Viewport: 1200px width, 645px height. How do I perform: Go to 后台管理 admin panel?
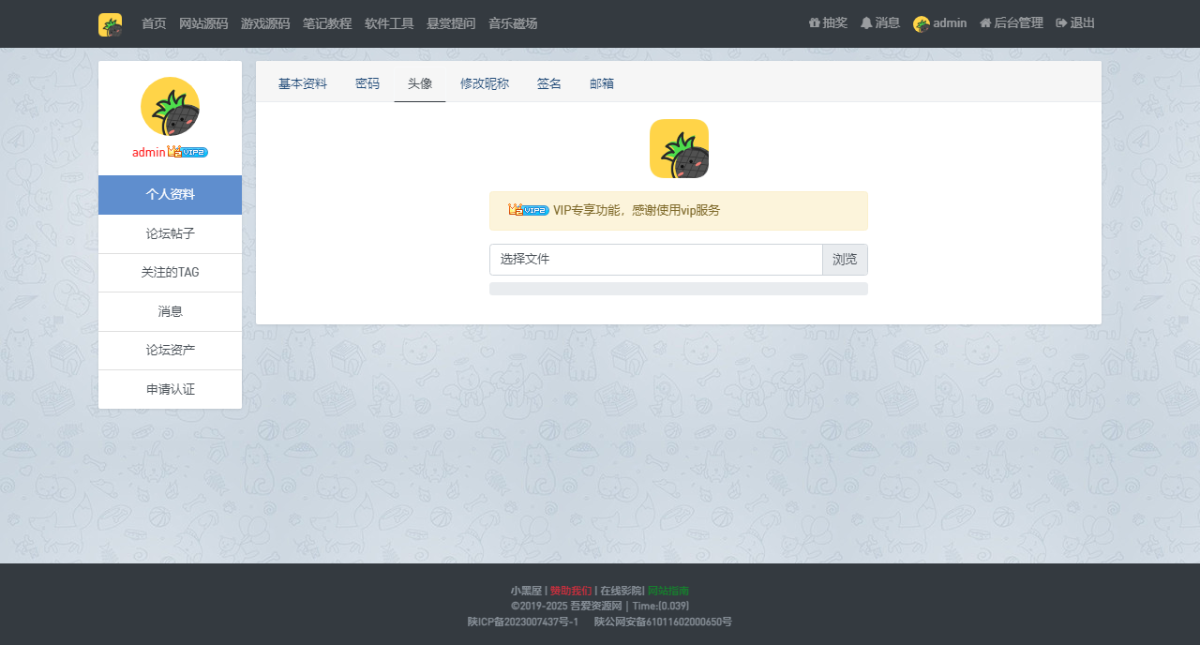pos(1011,23)
